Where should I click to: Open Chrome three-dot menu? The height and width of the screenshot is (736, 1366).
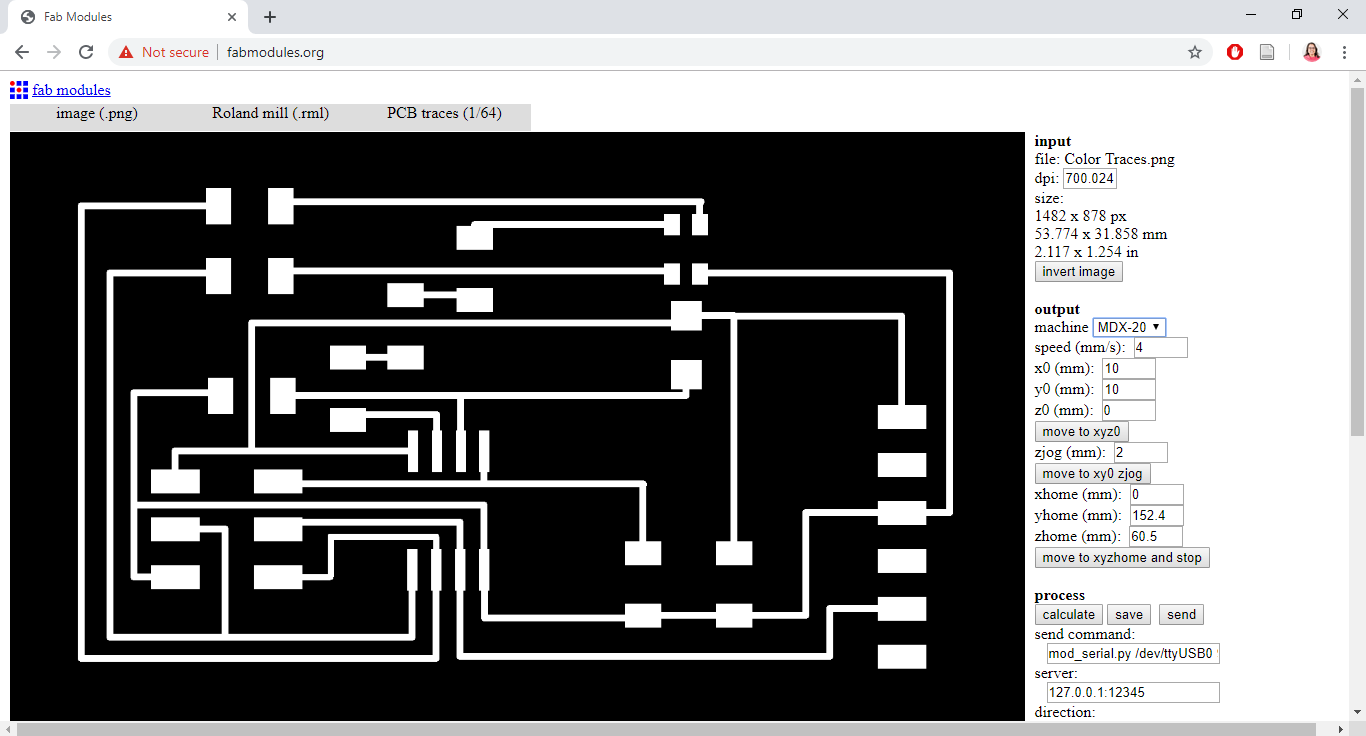tap(1345, 52)
